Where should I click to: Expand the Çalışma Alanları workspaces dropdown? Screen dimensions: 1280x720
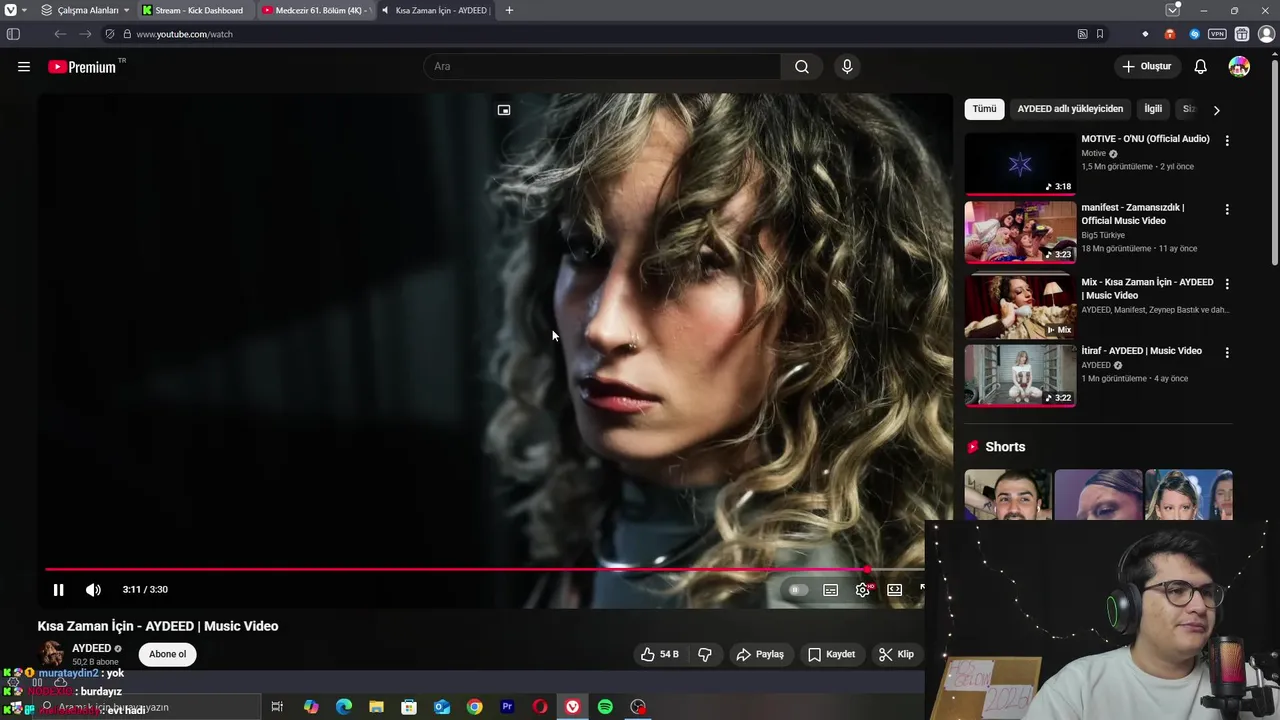[x=86, y=10]
